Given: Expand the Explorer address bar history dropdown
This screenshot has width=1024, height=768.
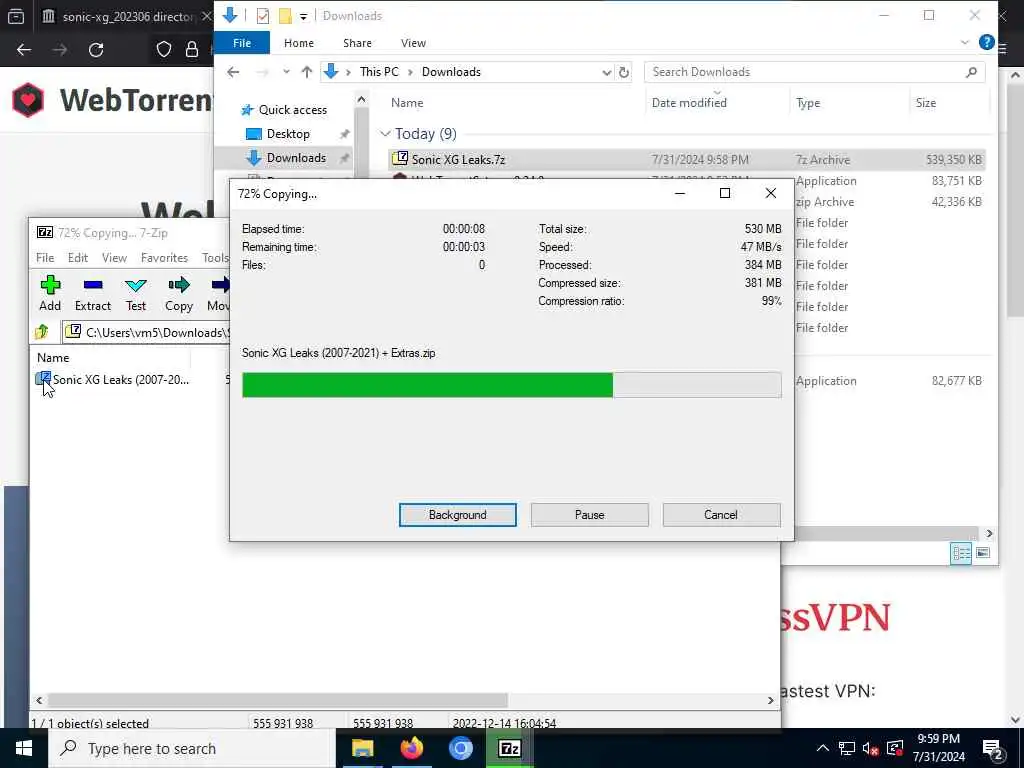Looking at the screenshot, I should tap(607, 72).
